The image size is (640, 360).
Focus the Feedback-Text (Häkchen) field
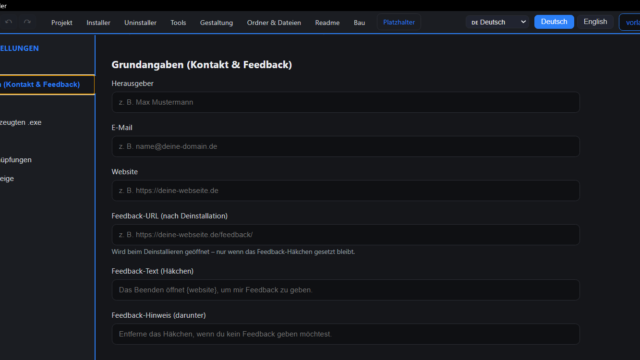[345, 290]
